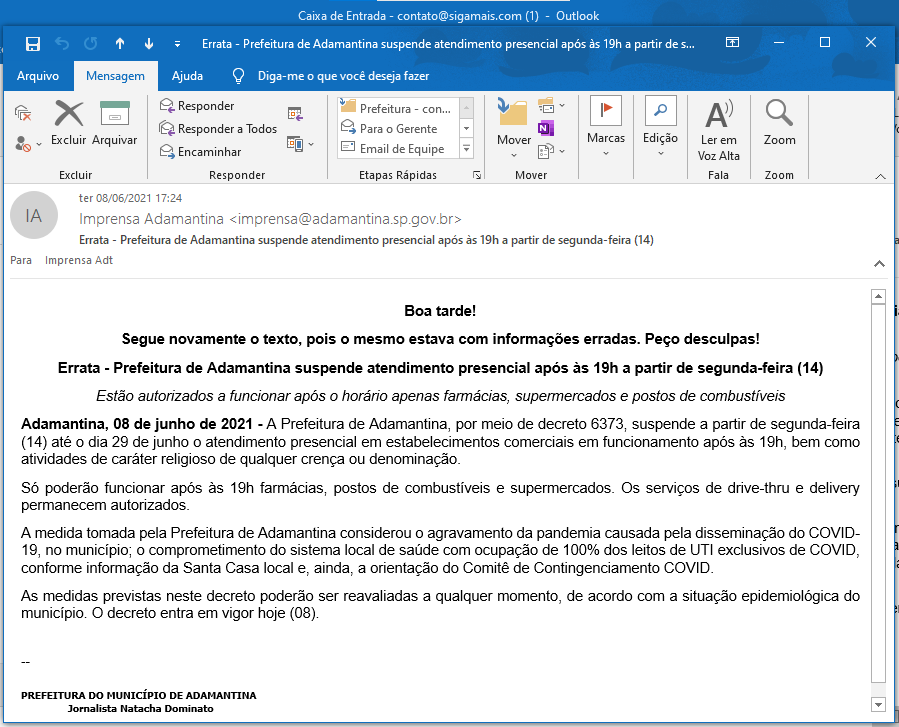Select the Para o Gerente quick step
This screenshot has height=727, width=899.
pyautogui.click(x=398, y=129)
